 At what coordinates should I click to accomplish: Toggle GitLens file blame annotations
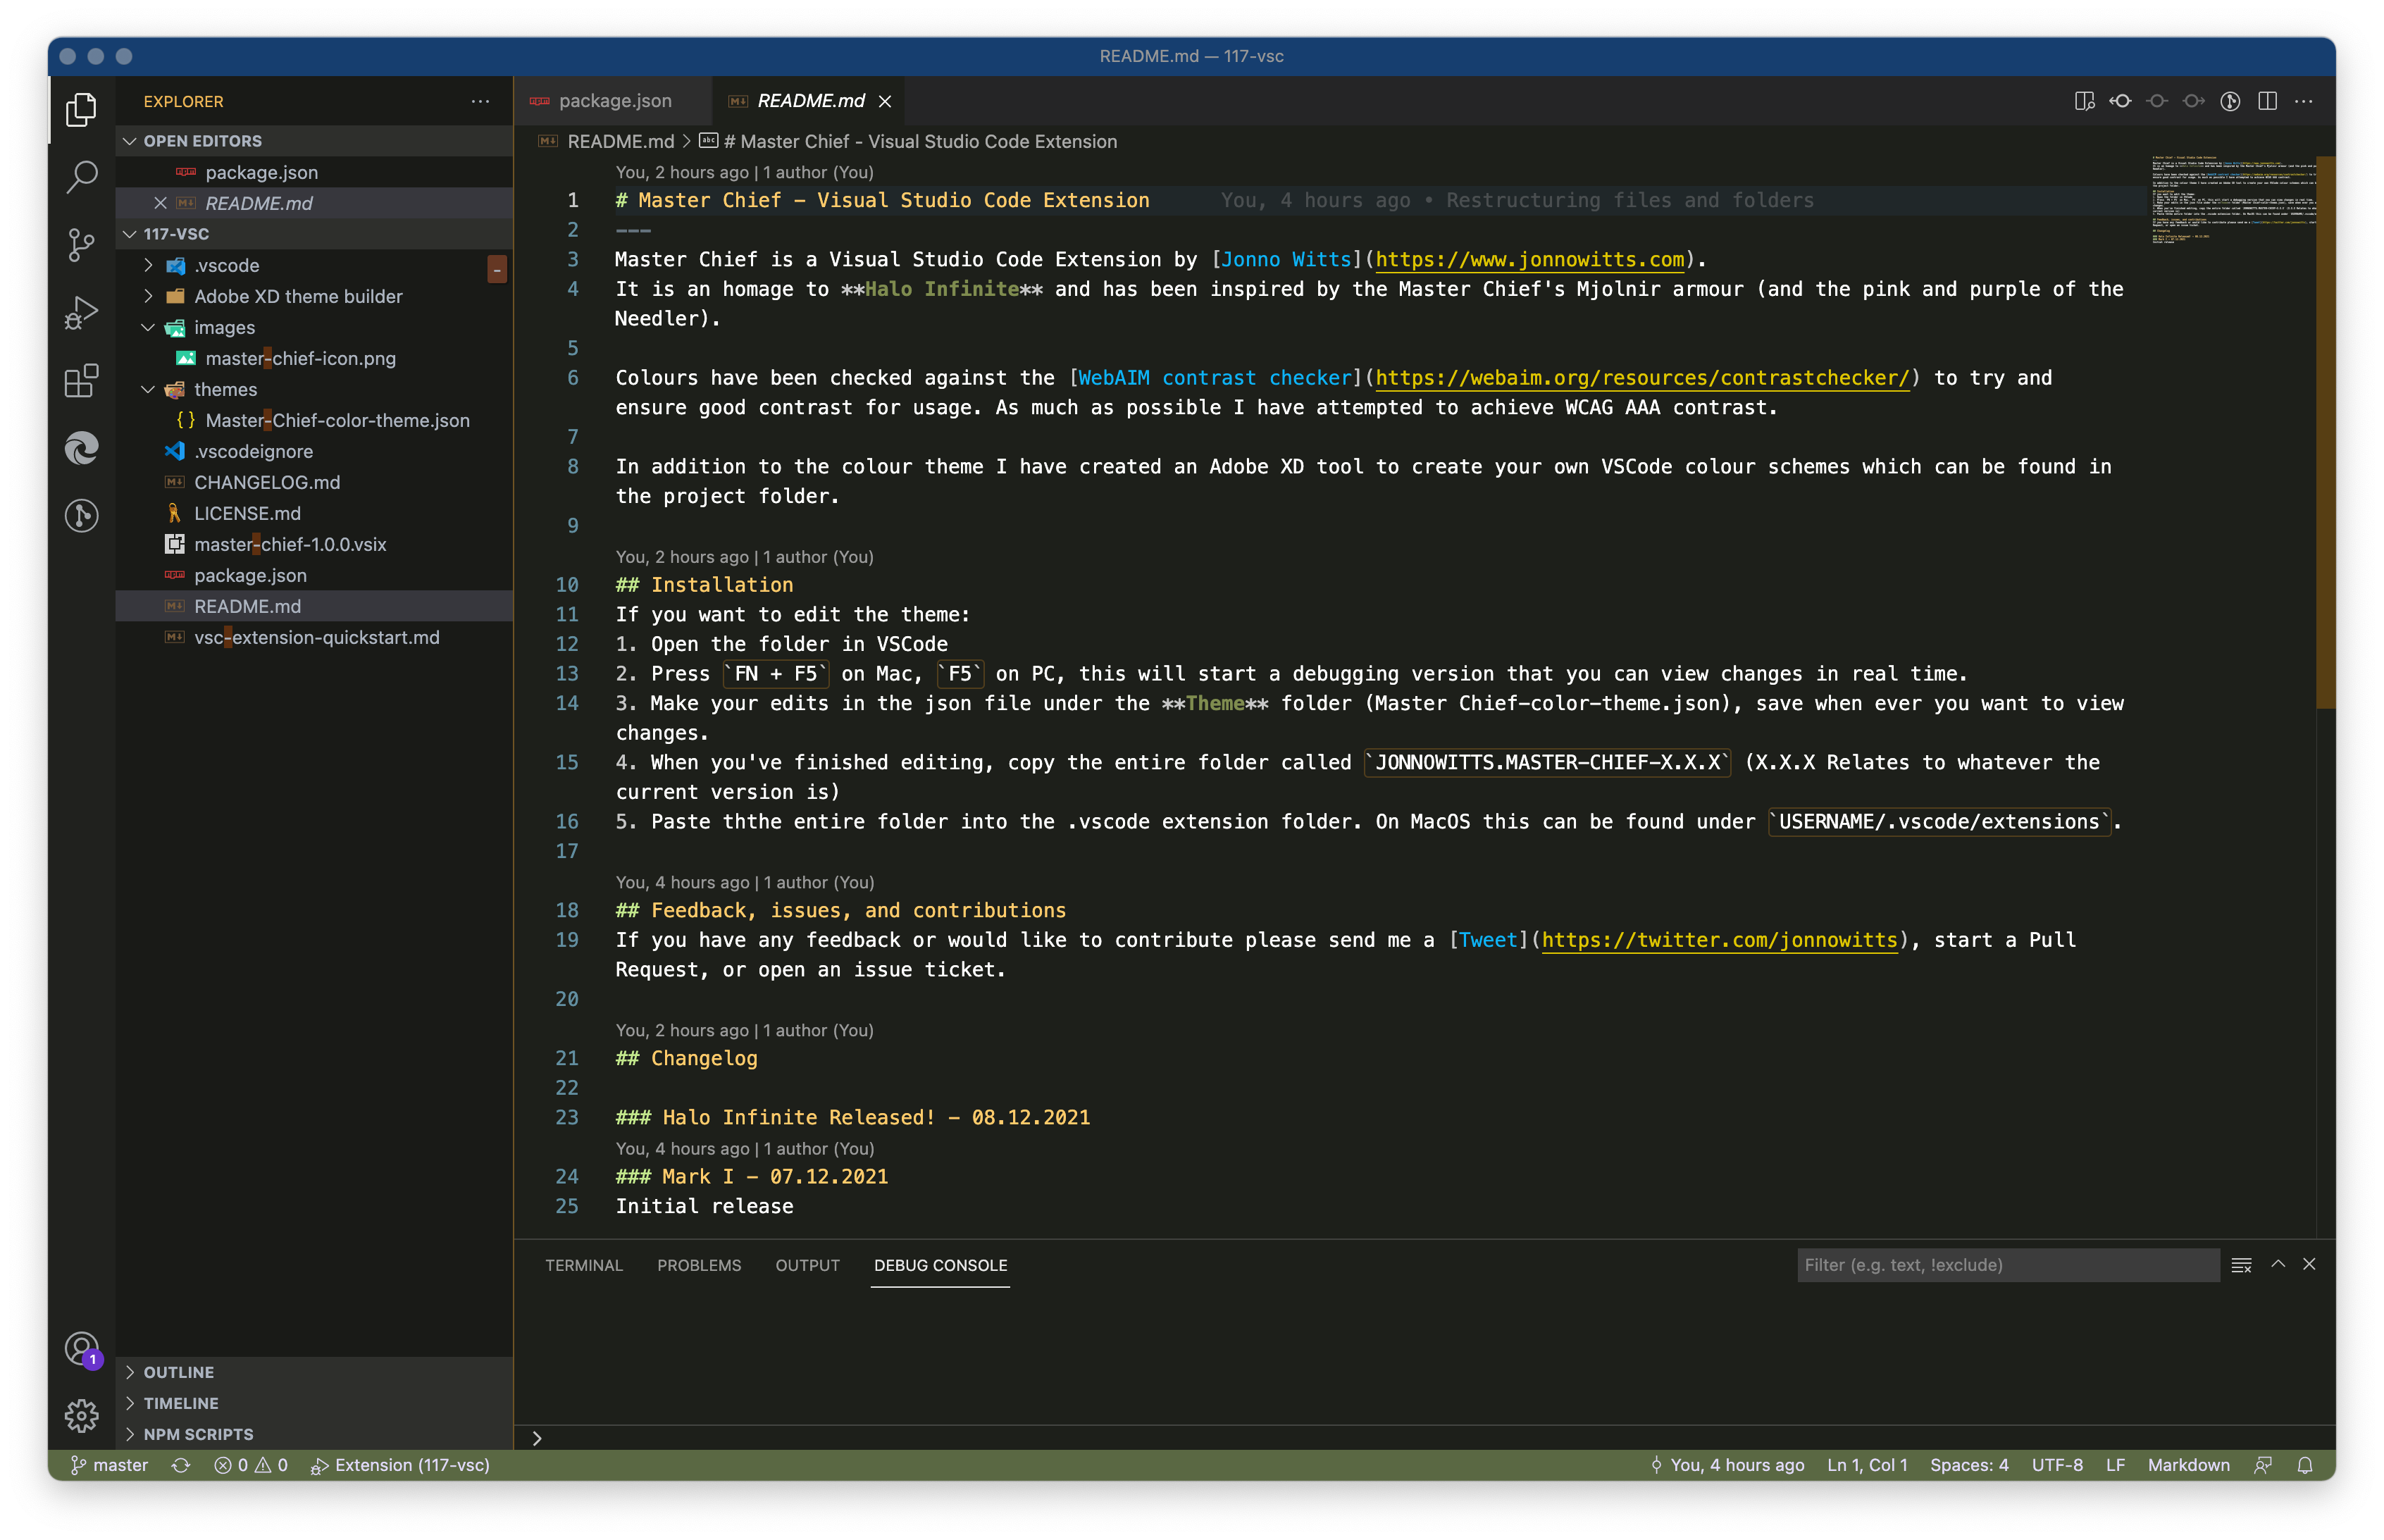(x=2230, y=101)
